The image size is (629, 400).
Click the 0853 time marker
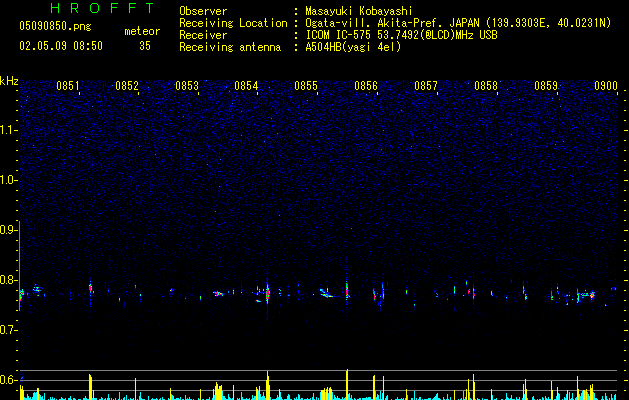pyautogui.click(x=187, y=86)
